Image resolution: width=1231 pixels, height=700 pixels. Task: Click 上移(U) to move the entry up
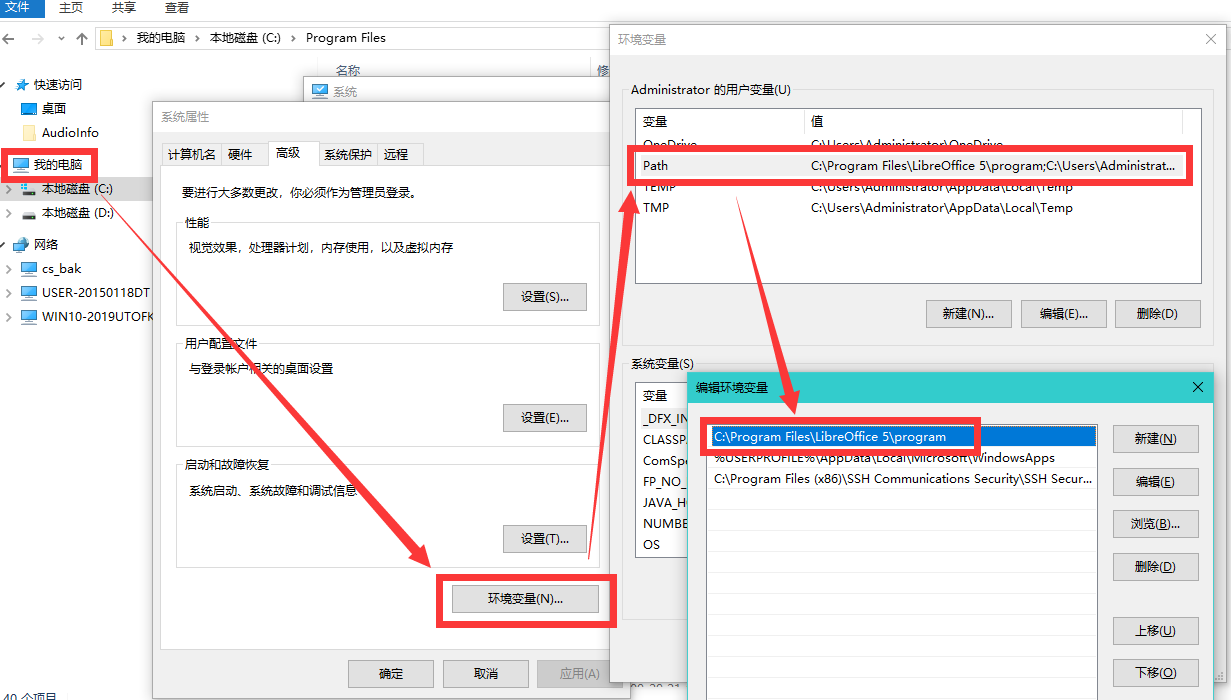1154,631
